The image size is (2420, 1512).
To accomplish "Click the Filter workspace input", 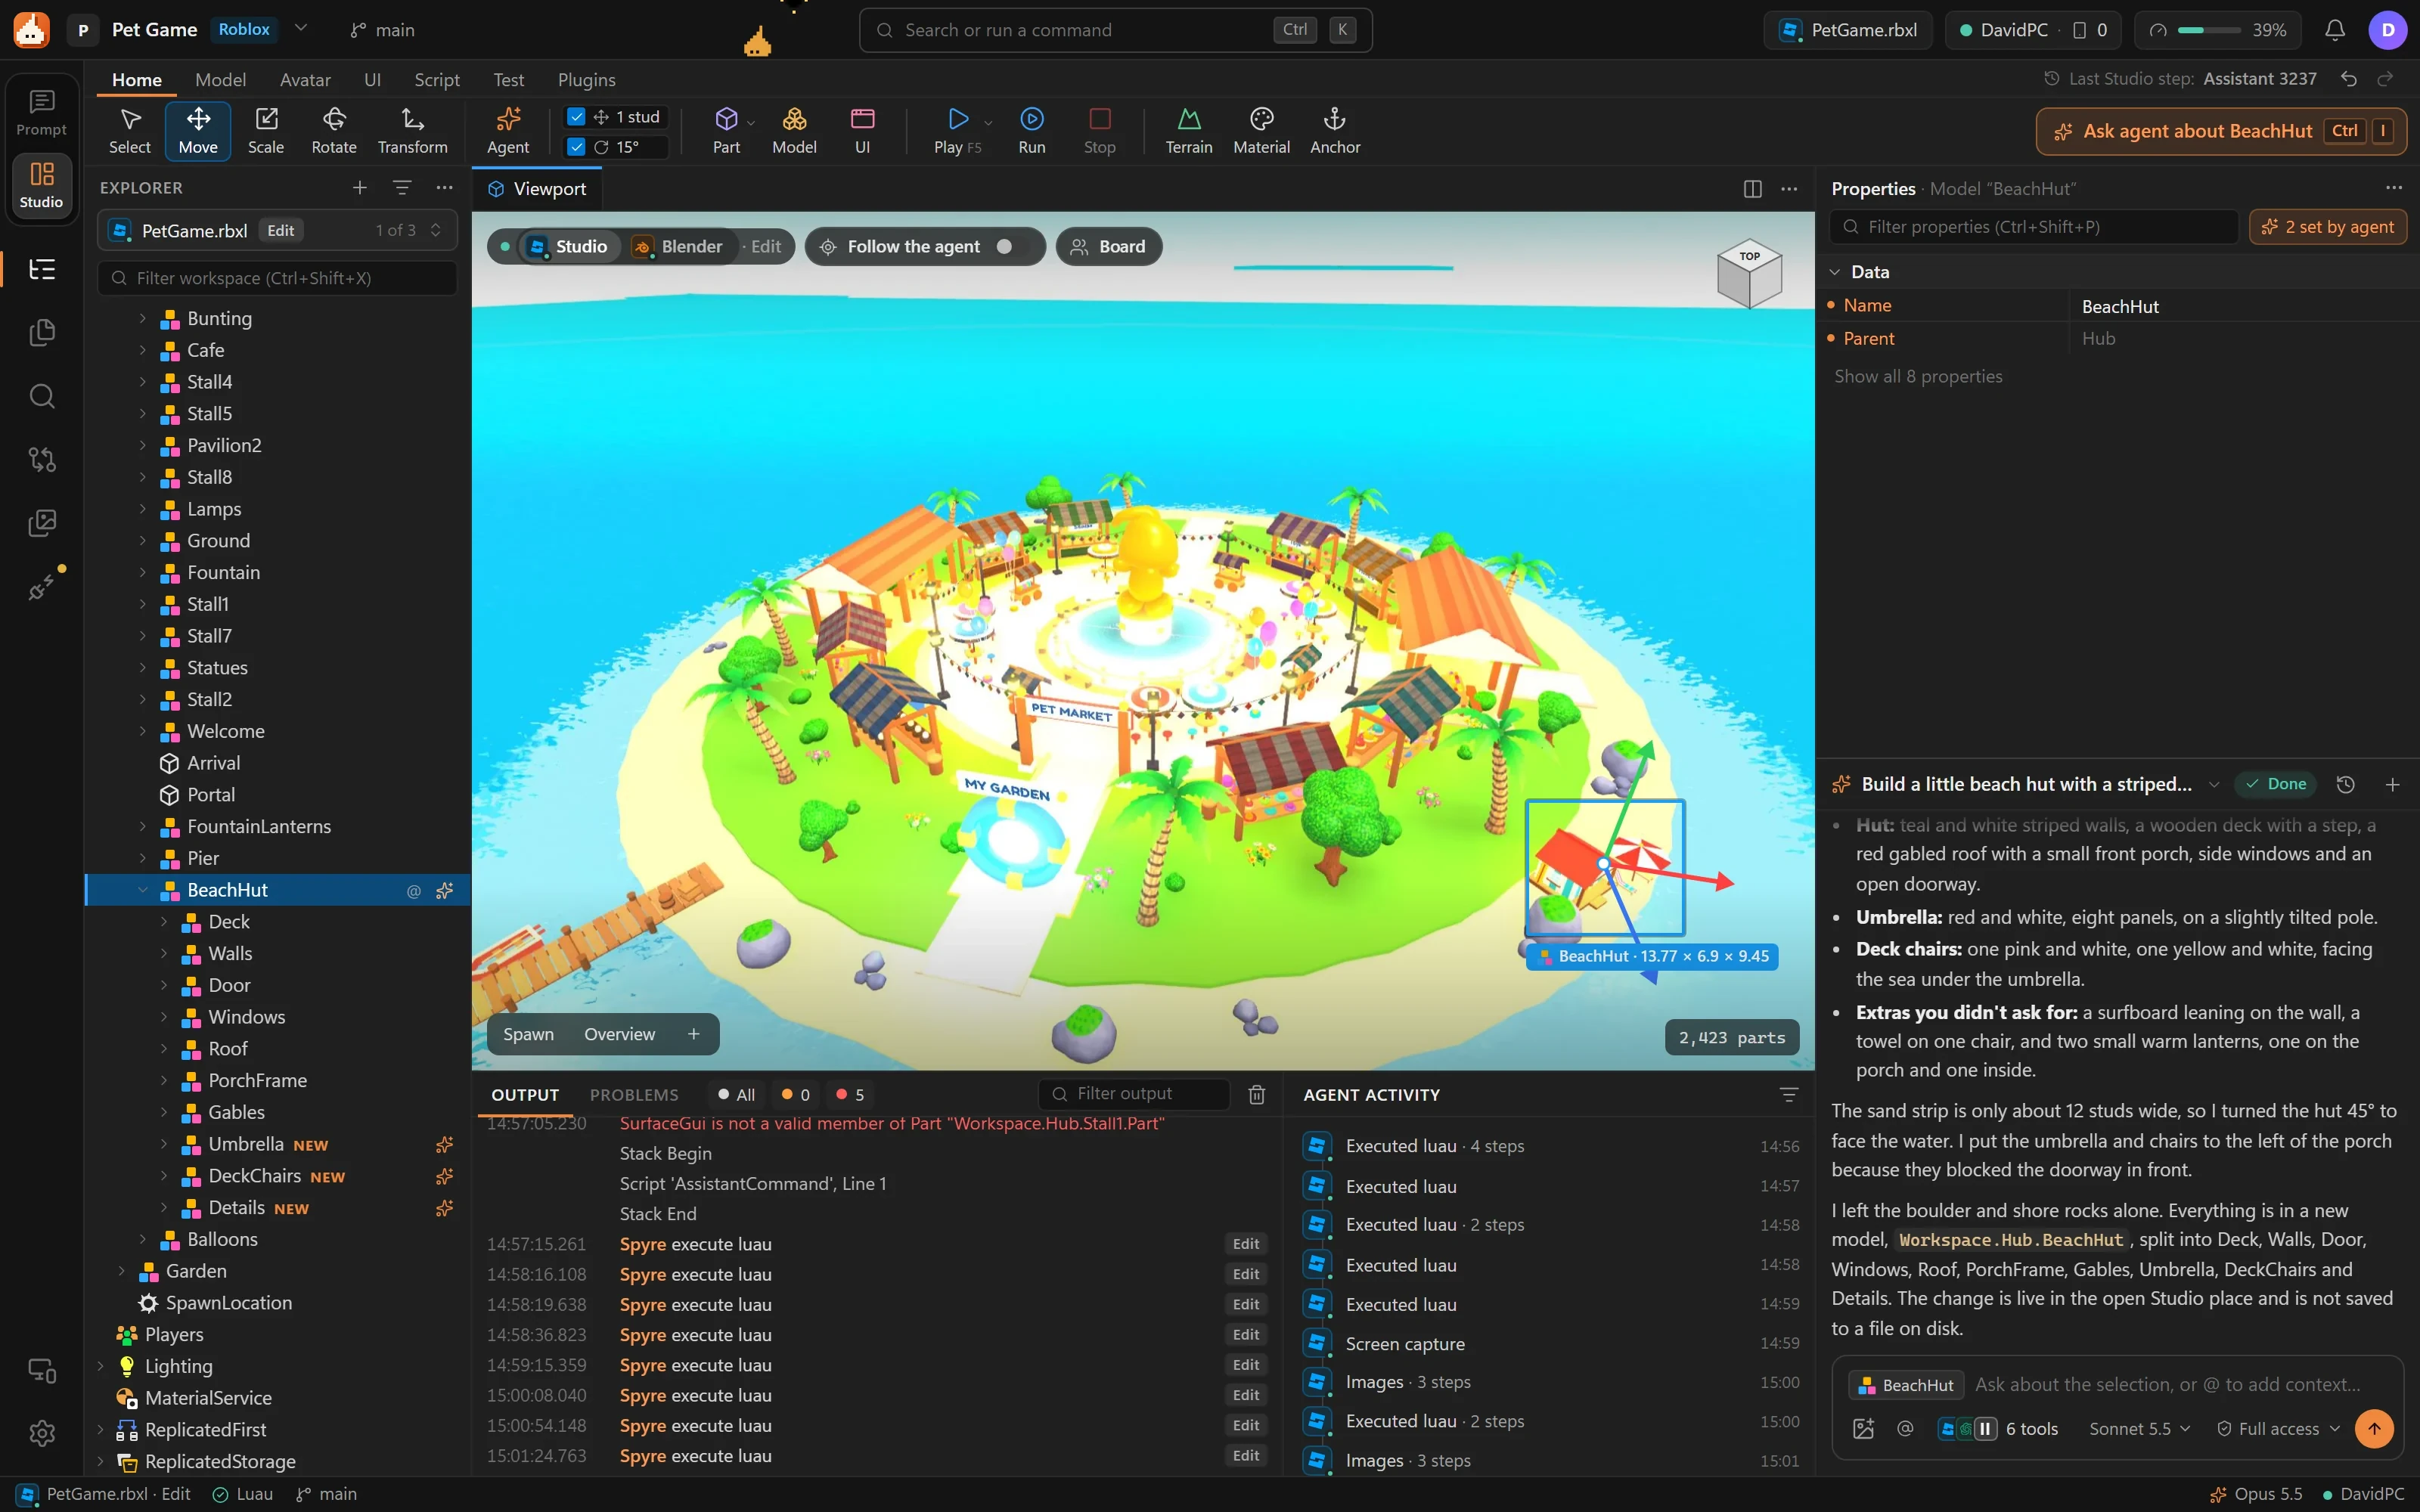I will (x=278, y=278).
